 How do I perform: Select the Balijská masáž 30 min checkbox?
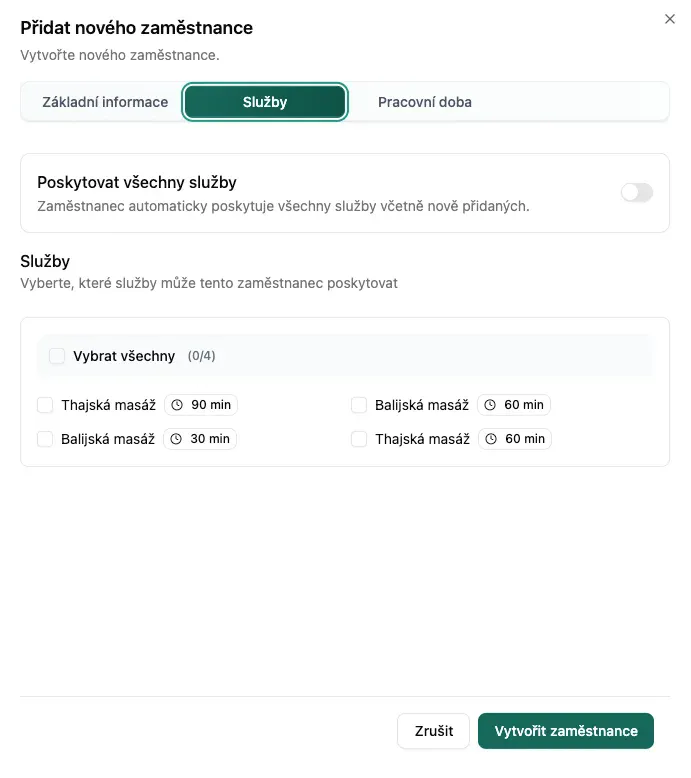pos(45,439)
